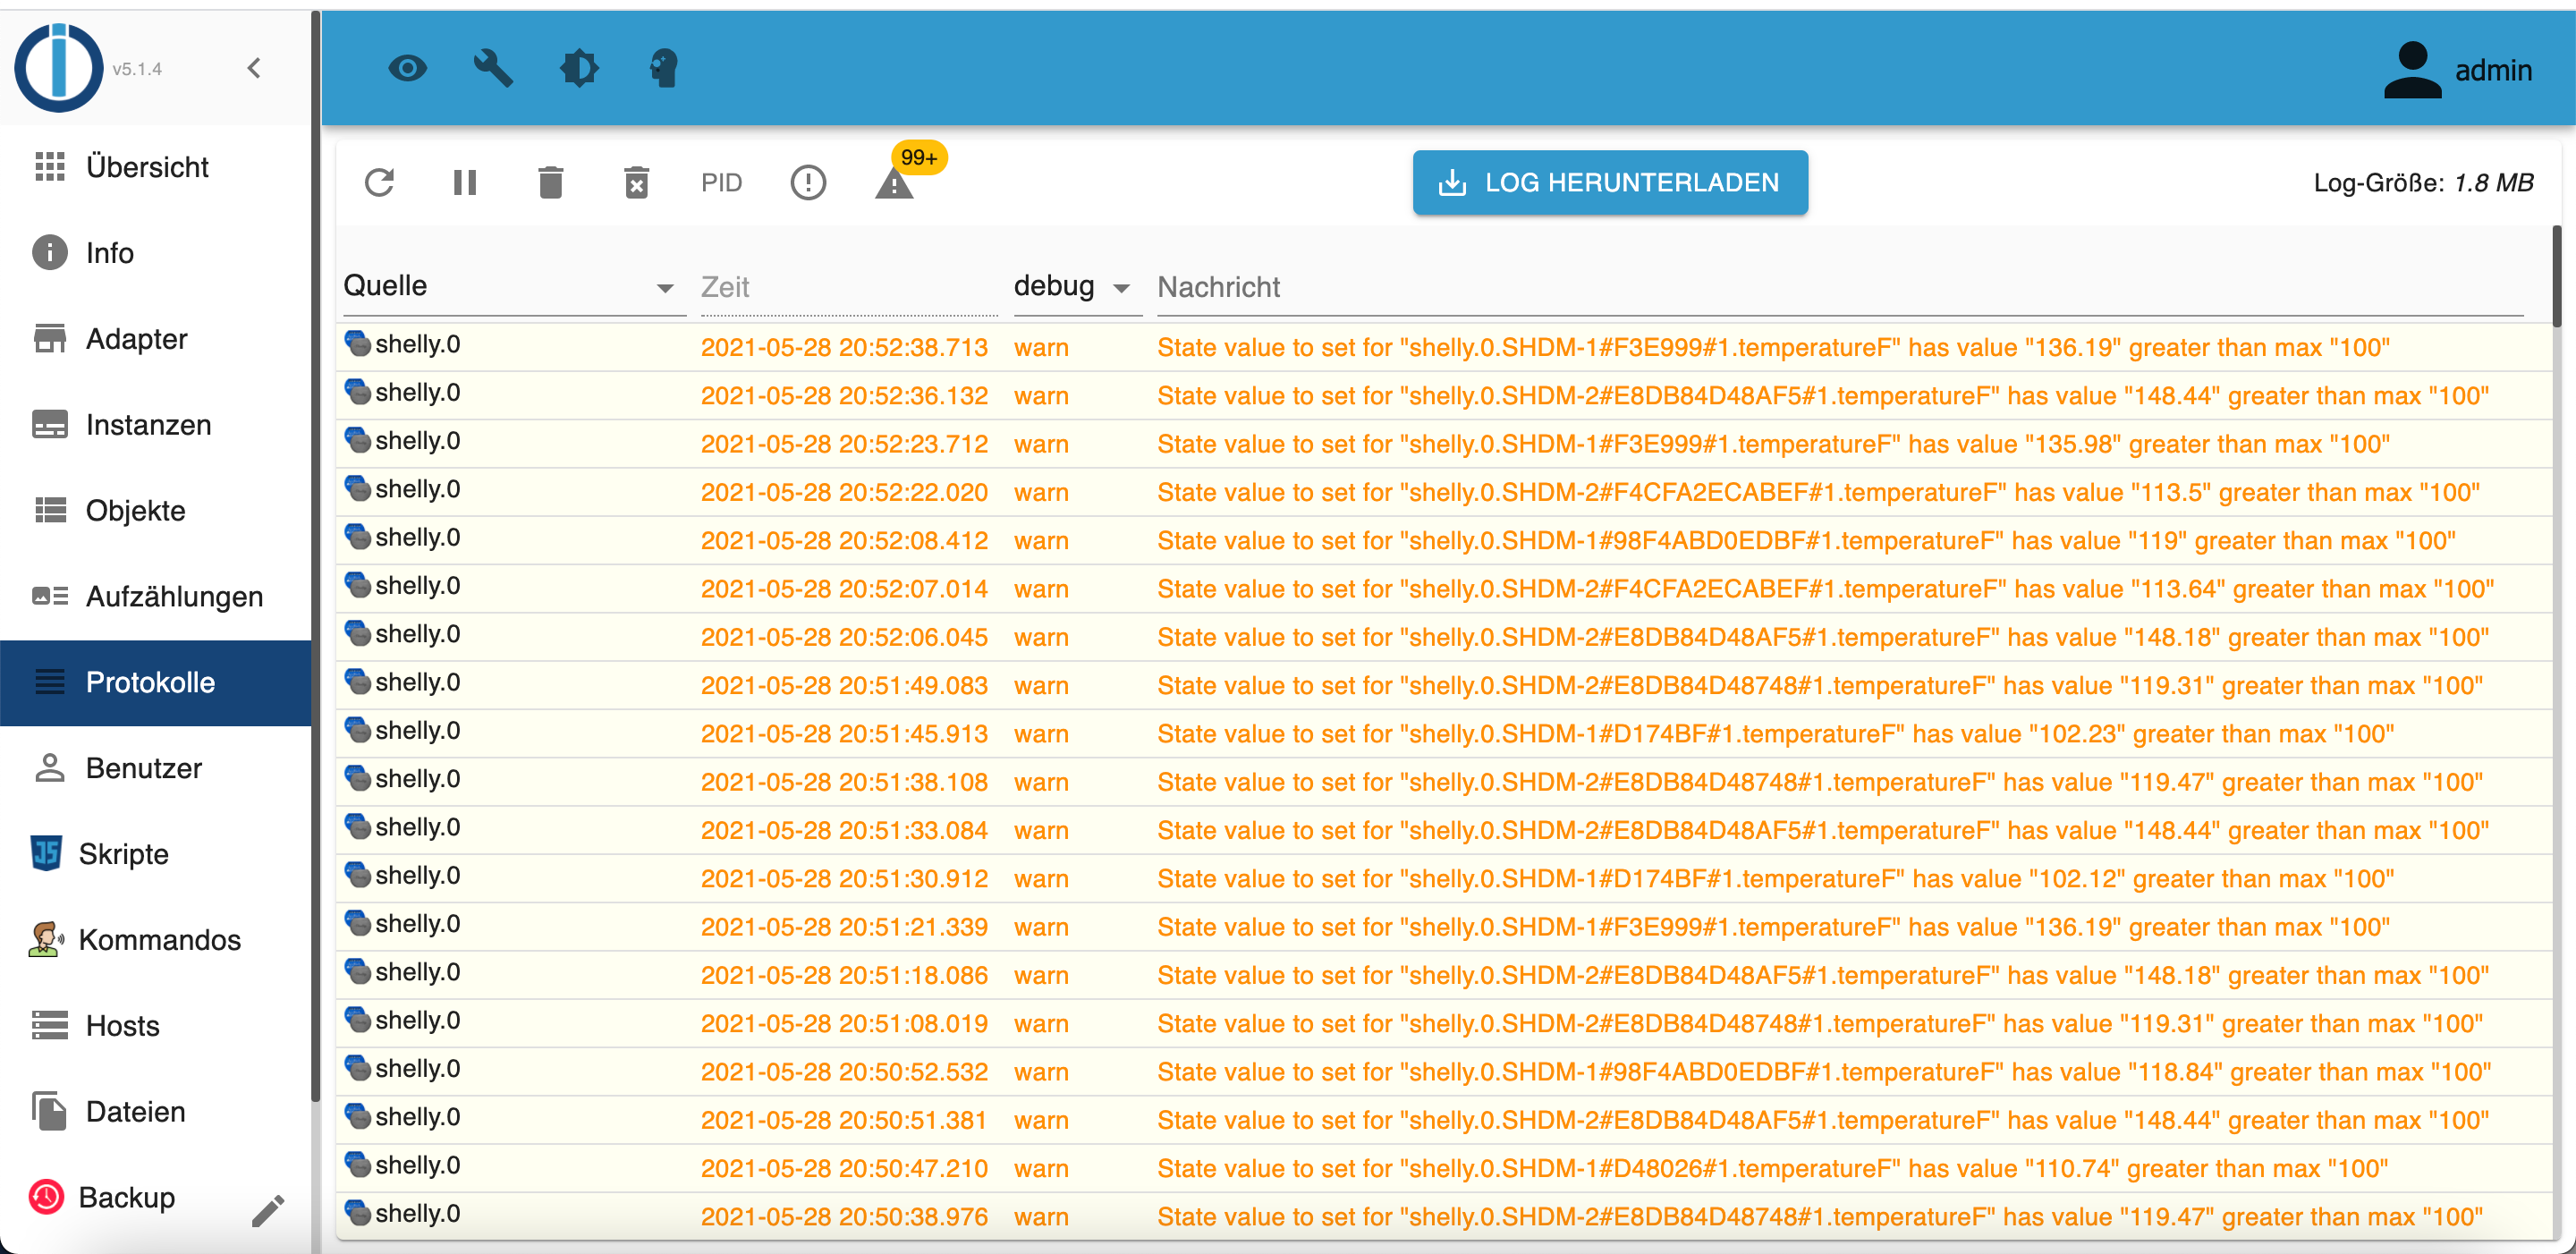Collapse the sidebar with the chevron arrow
The width and height of the screenshot is (2576, 1254).
[254, 68]
